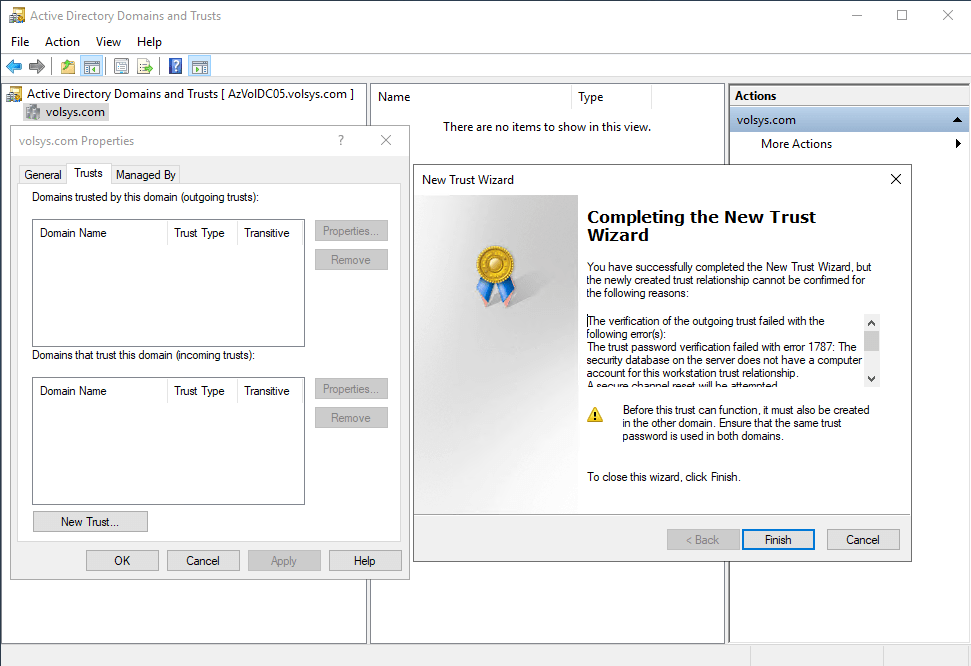
Task: Select the volsys.com domain tree node
Action: tap(75, 112)
